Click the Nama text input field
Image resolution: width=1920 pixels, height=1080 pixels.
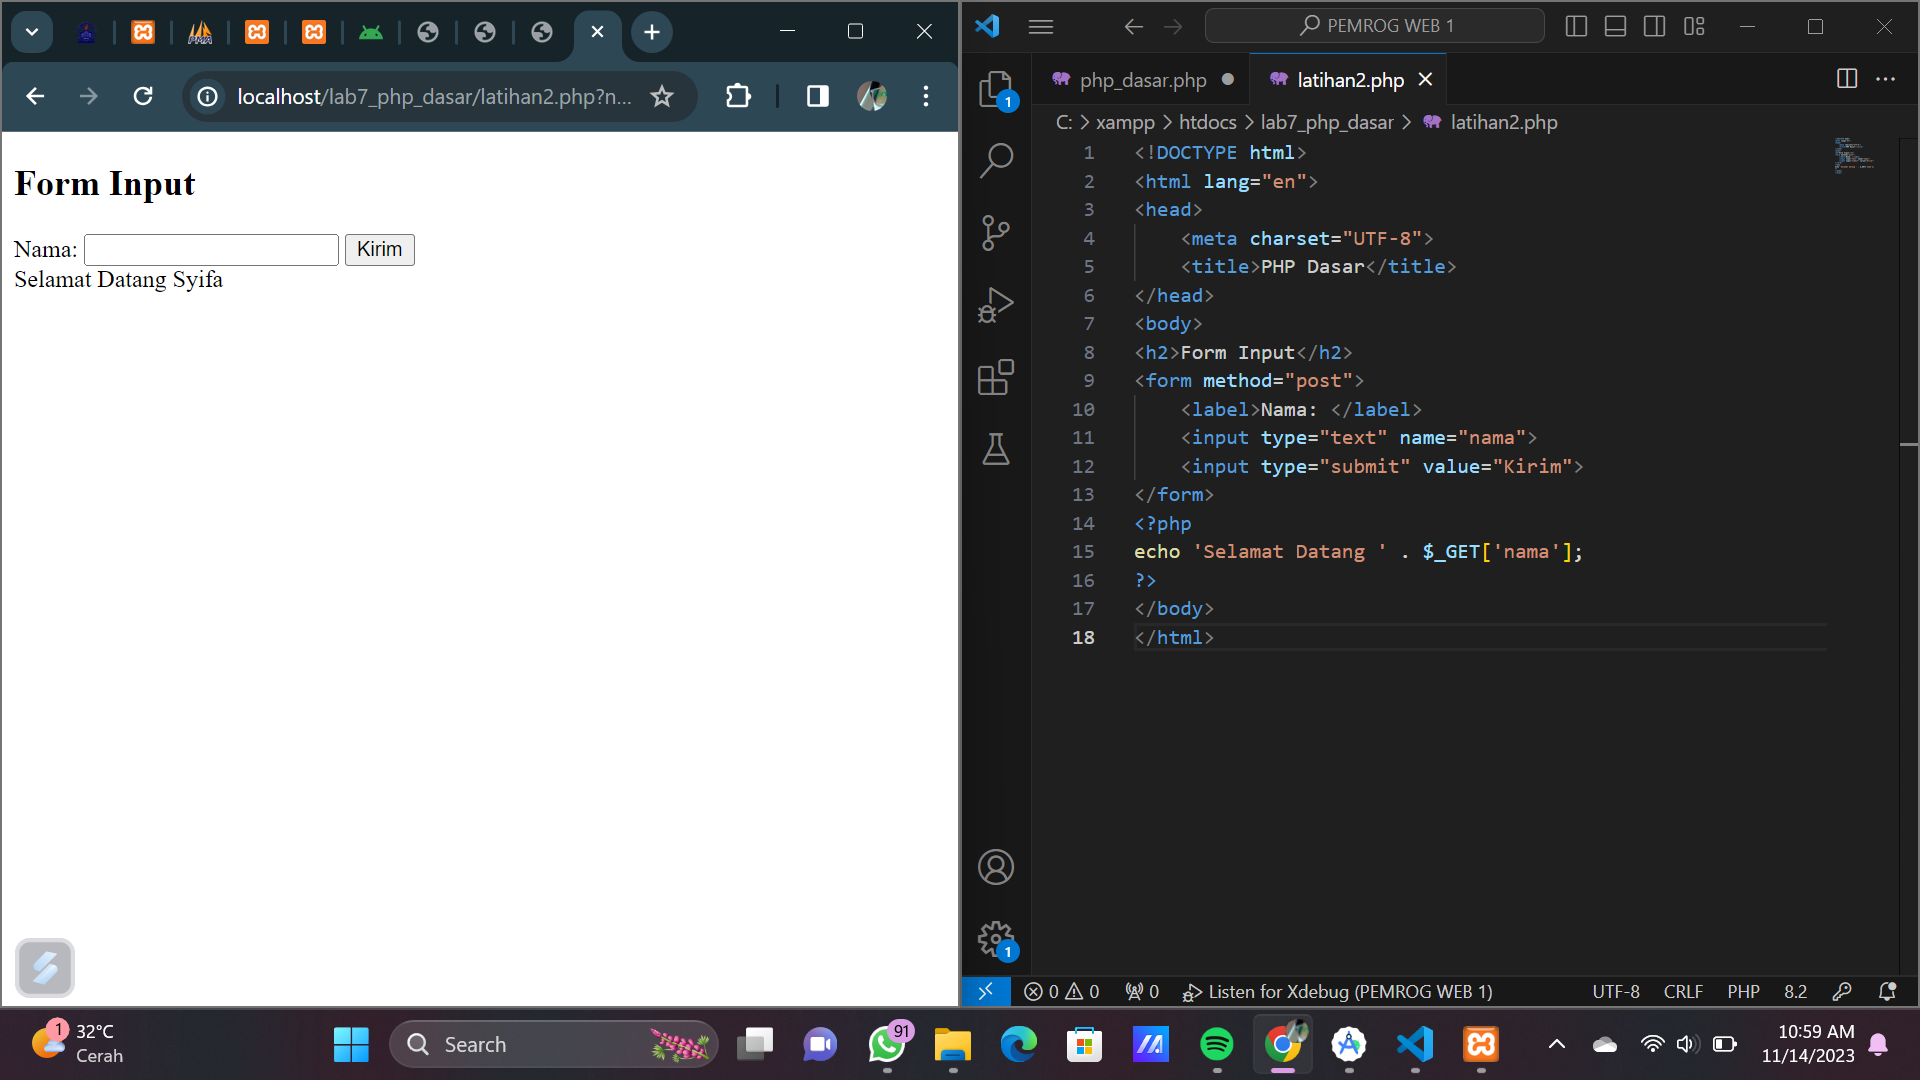(x=210, y=249)
